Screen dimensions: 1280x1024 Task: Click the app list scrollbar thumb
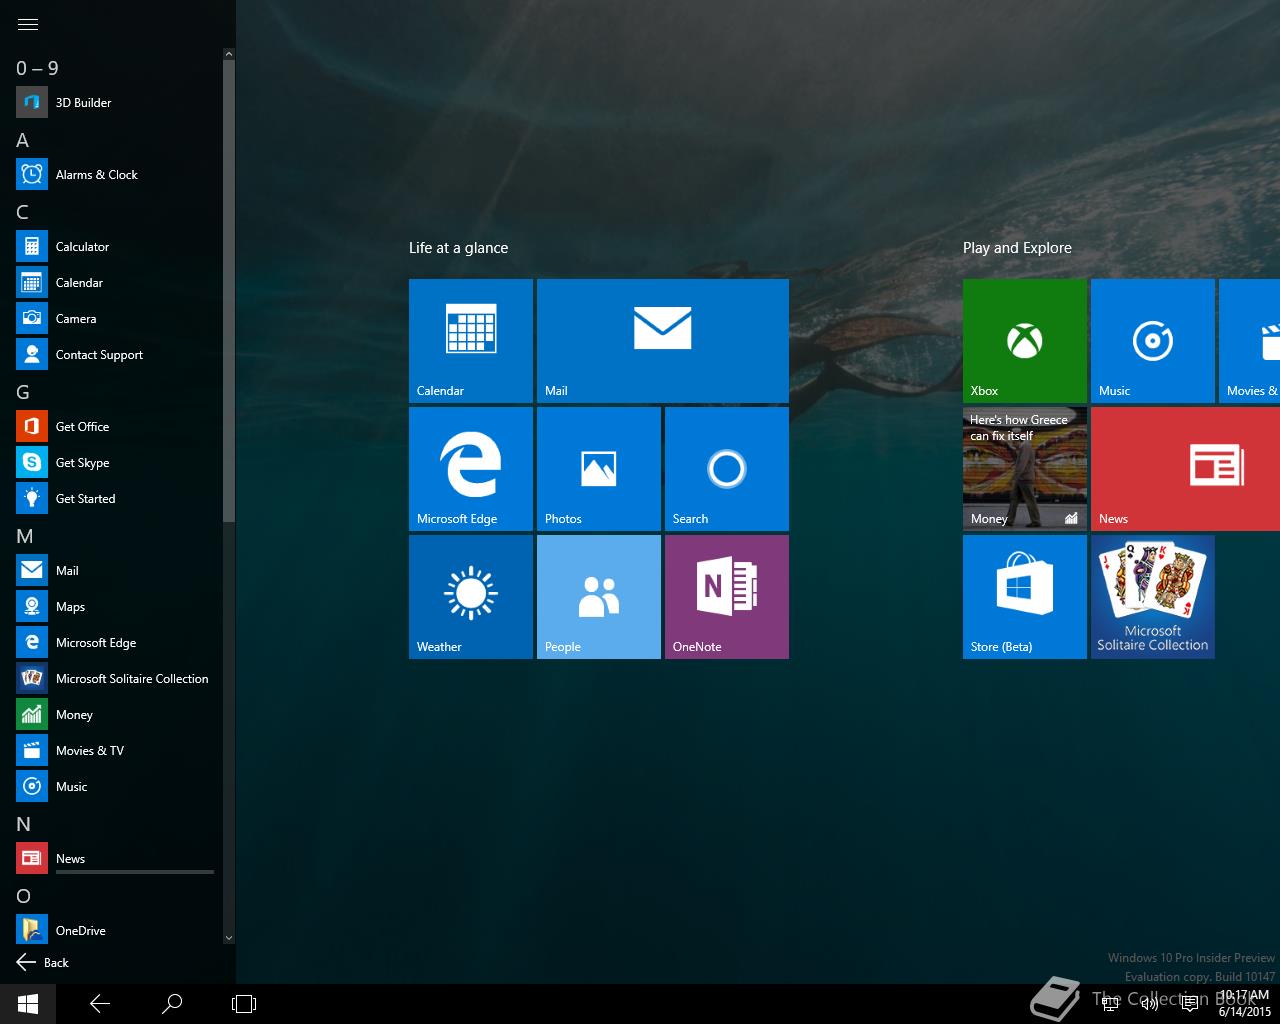tap(229, 290)
